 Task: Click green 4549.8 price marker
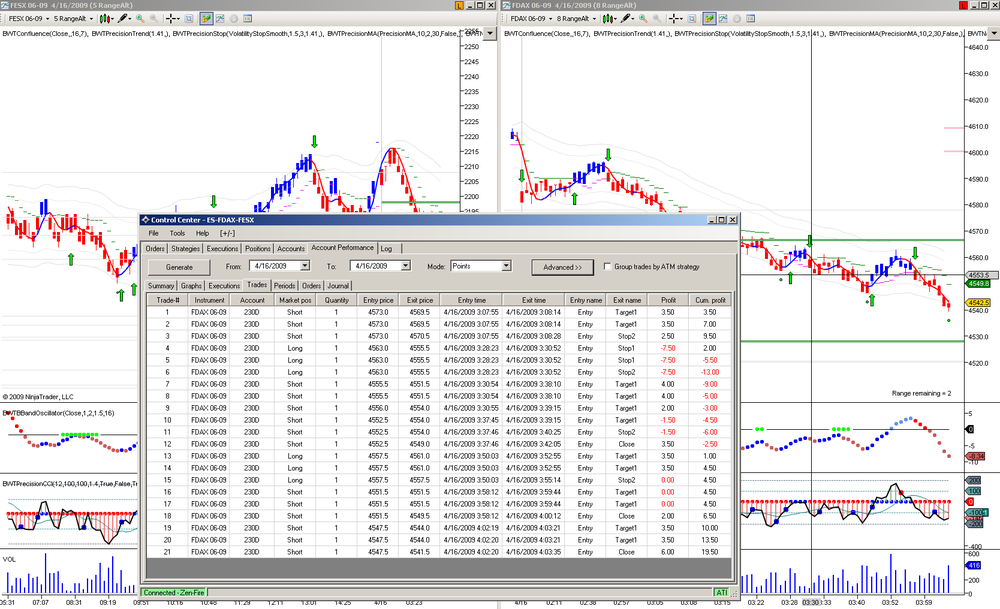[978, 283]
